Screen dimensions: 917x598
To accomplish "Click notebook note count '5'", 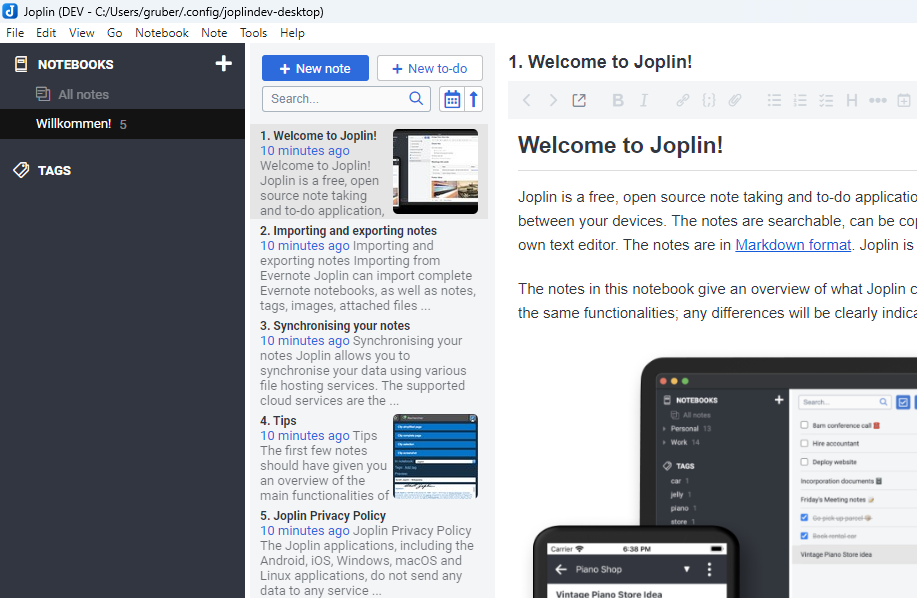I will (123, 125).
